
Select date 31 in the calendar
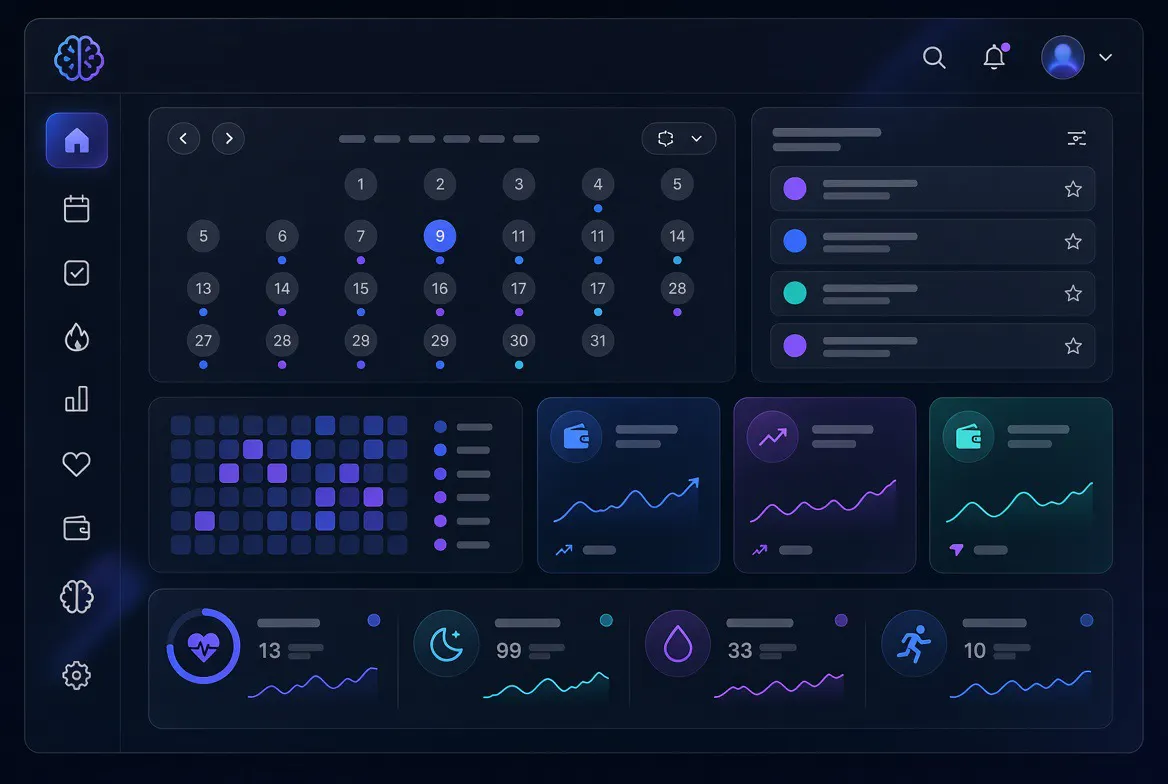pyautogui.click(x=597, y=341)
